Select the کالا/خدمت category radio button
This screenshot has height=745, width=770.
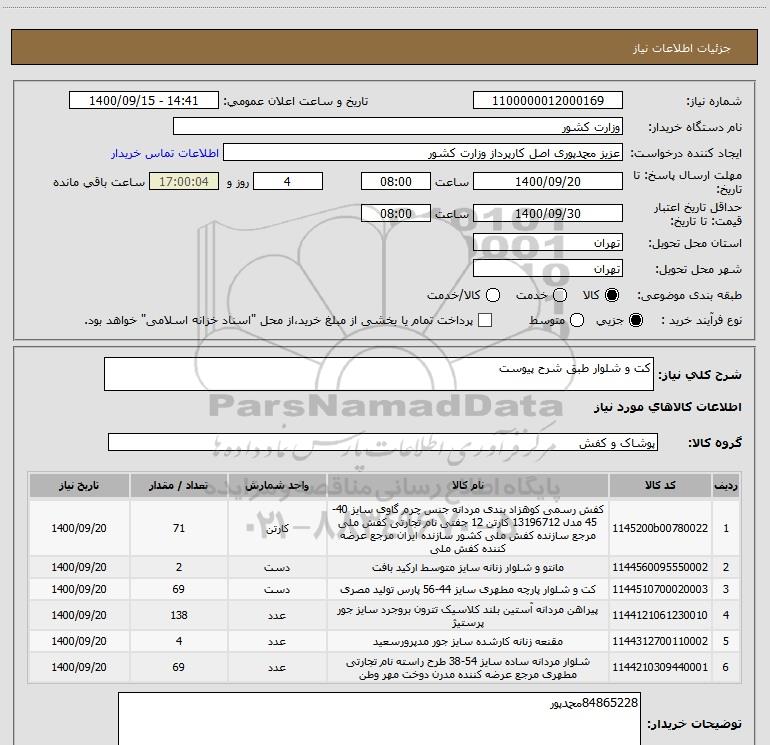(x=493, y=295)
